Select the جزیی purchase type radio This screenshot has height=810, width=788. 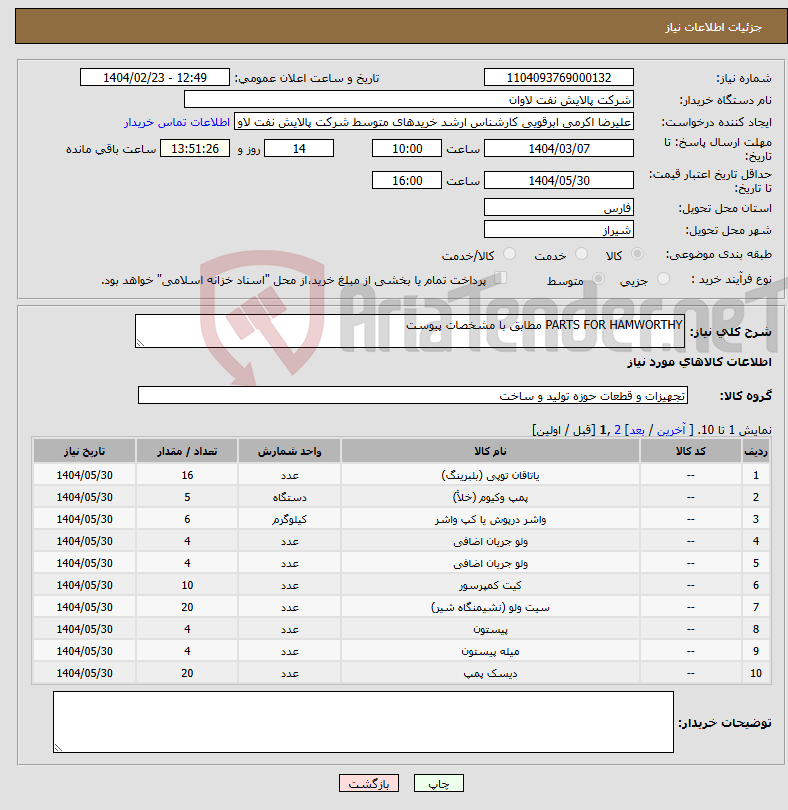(x=663, y=279)
